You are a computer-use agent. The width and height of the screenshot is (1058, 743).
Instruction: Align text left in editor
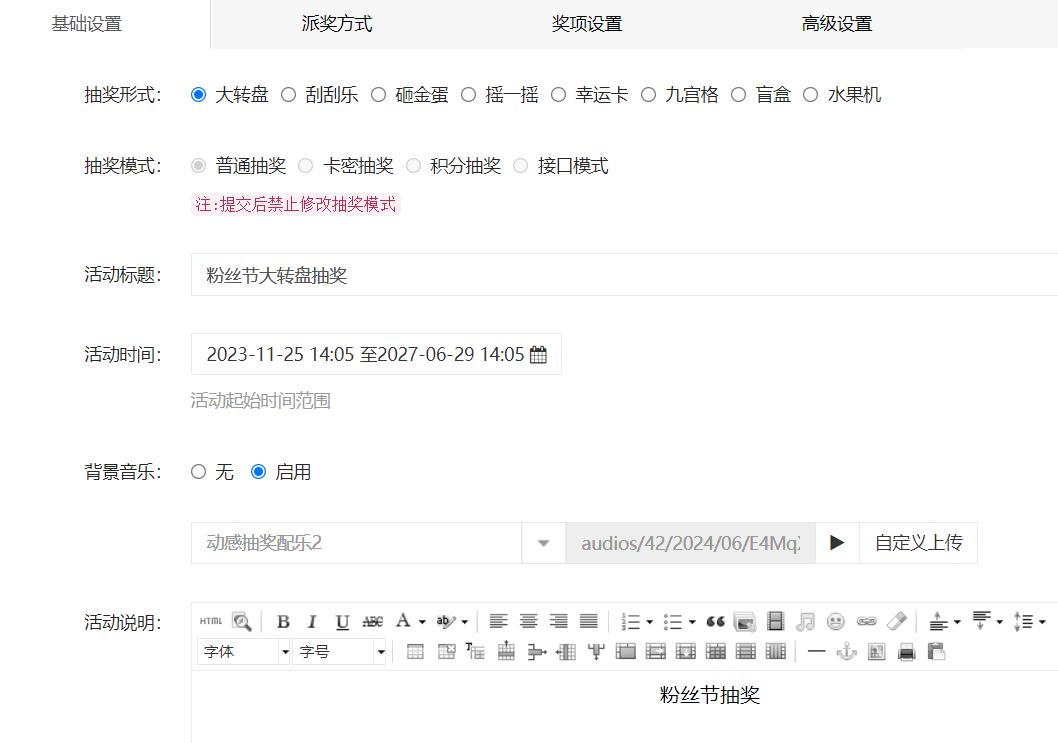point(498,621)
